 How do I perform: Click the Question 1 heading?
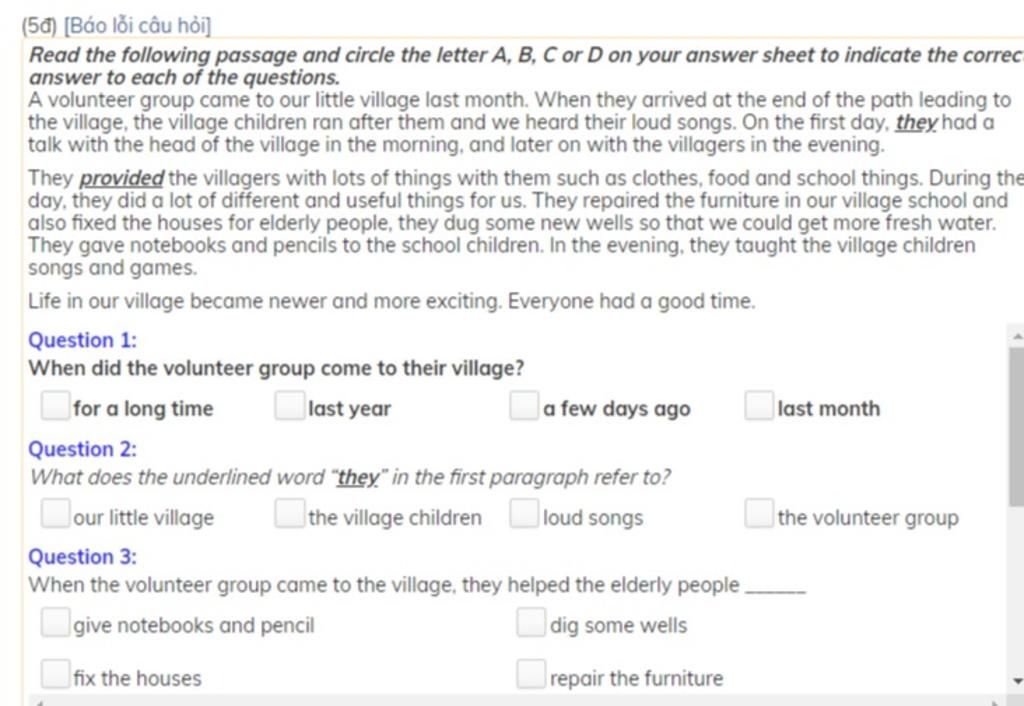click(x=82, y=340)
